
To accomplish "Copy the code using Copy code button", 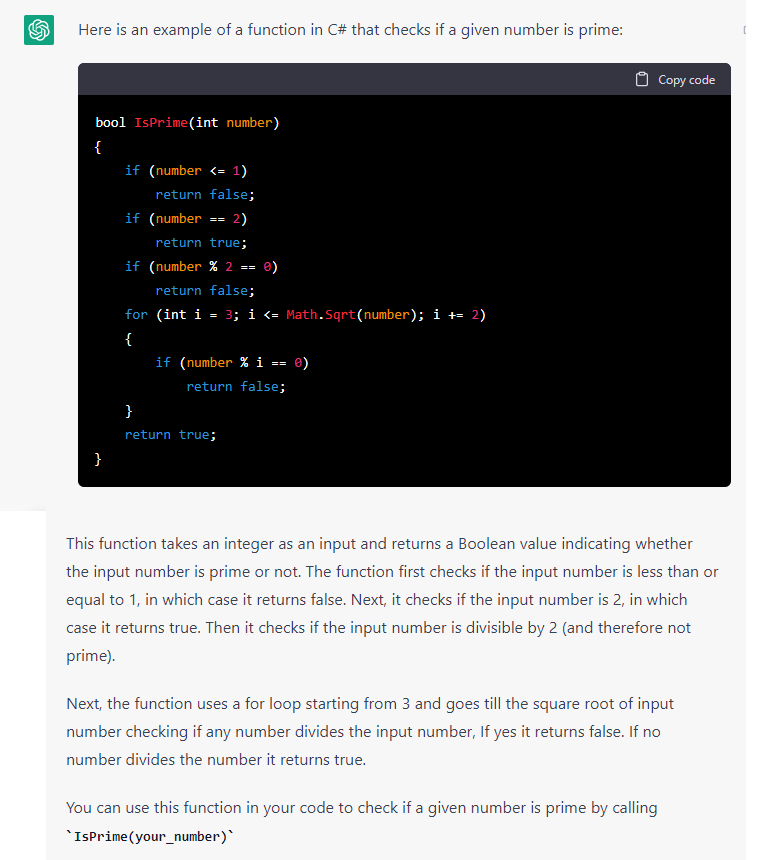I will pyautogui.click(x=675, y=80).
